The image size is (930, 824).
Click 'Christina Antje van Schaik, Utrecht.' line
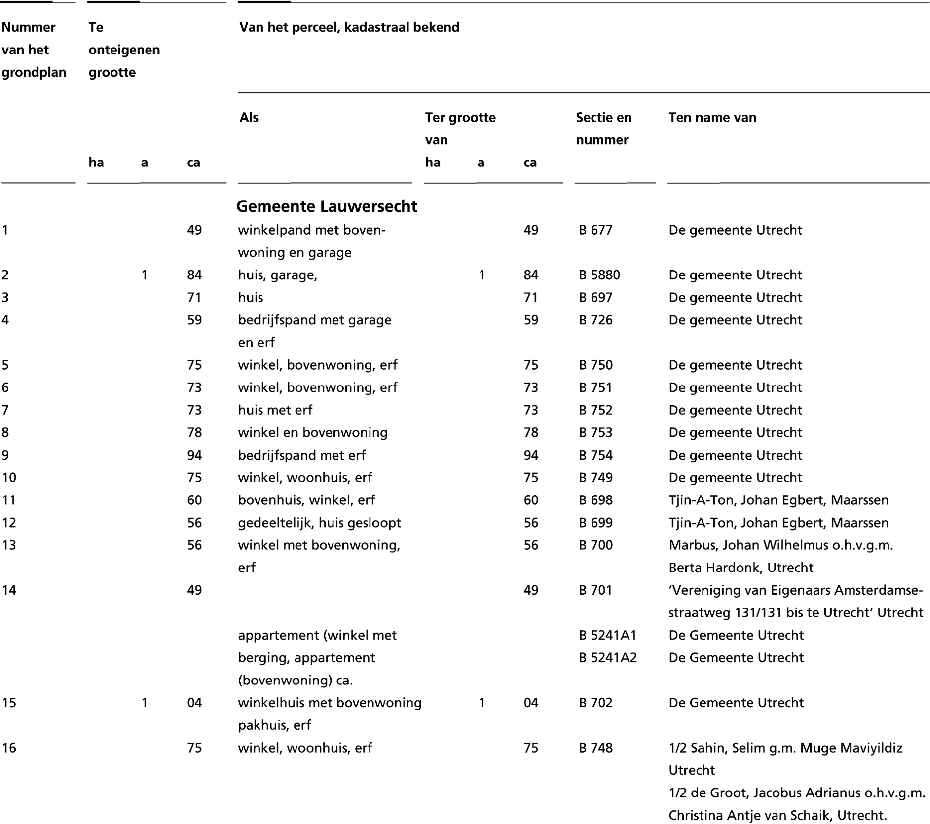777,816
